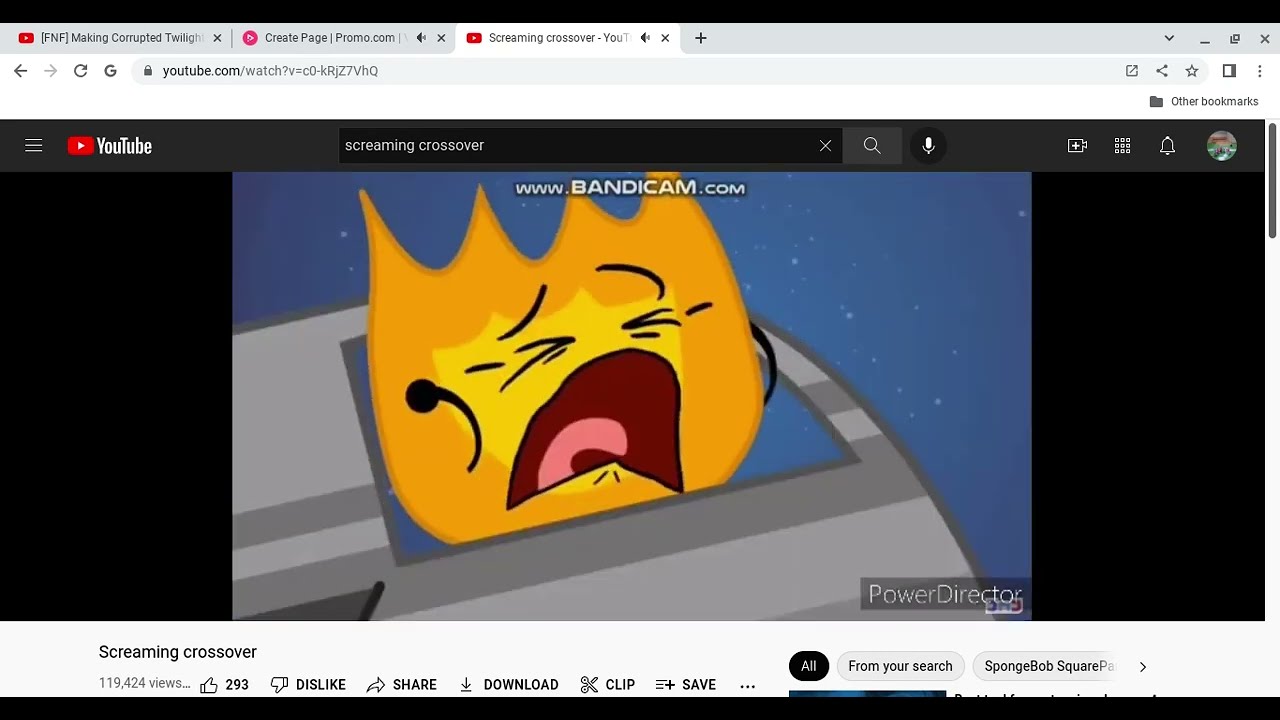
Task: Close the Promo.com tab
Action: point(441,38)
